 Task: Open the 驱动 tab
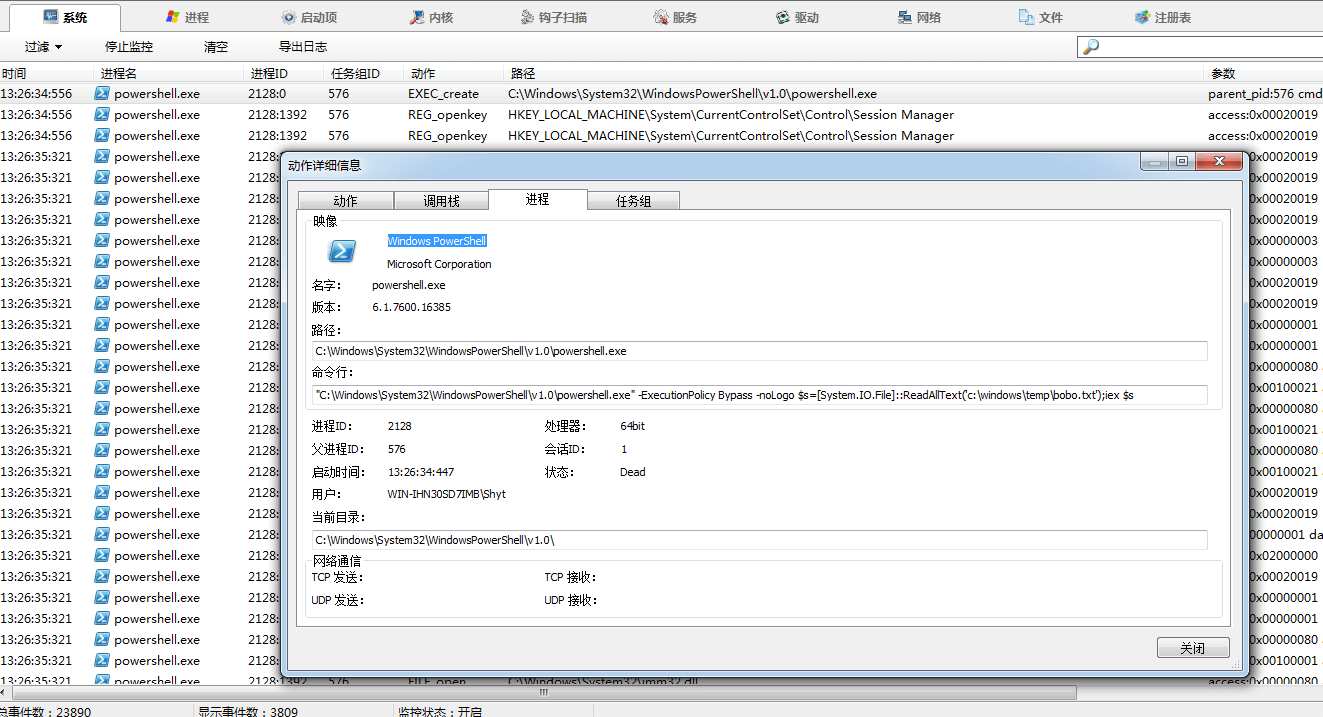797,17
